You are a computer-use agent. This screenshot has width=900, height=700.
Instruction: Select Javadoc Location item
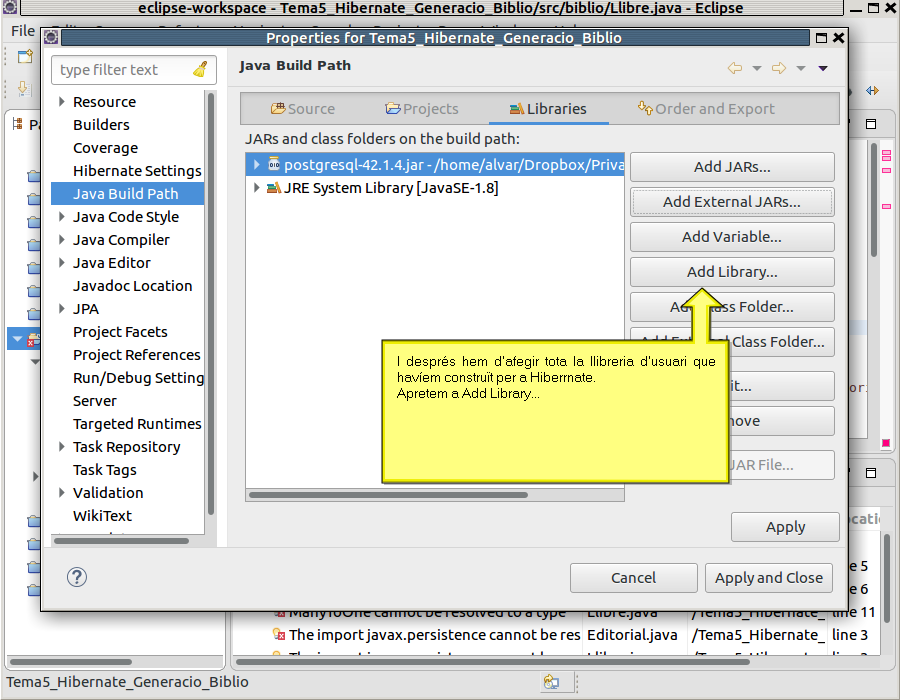tap(133, 286)
